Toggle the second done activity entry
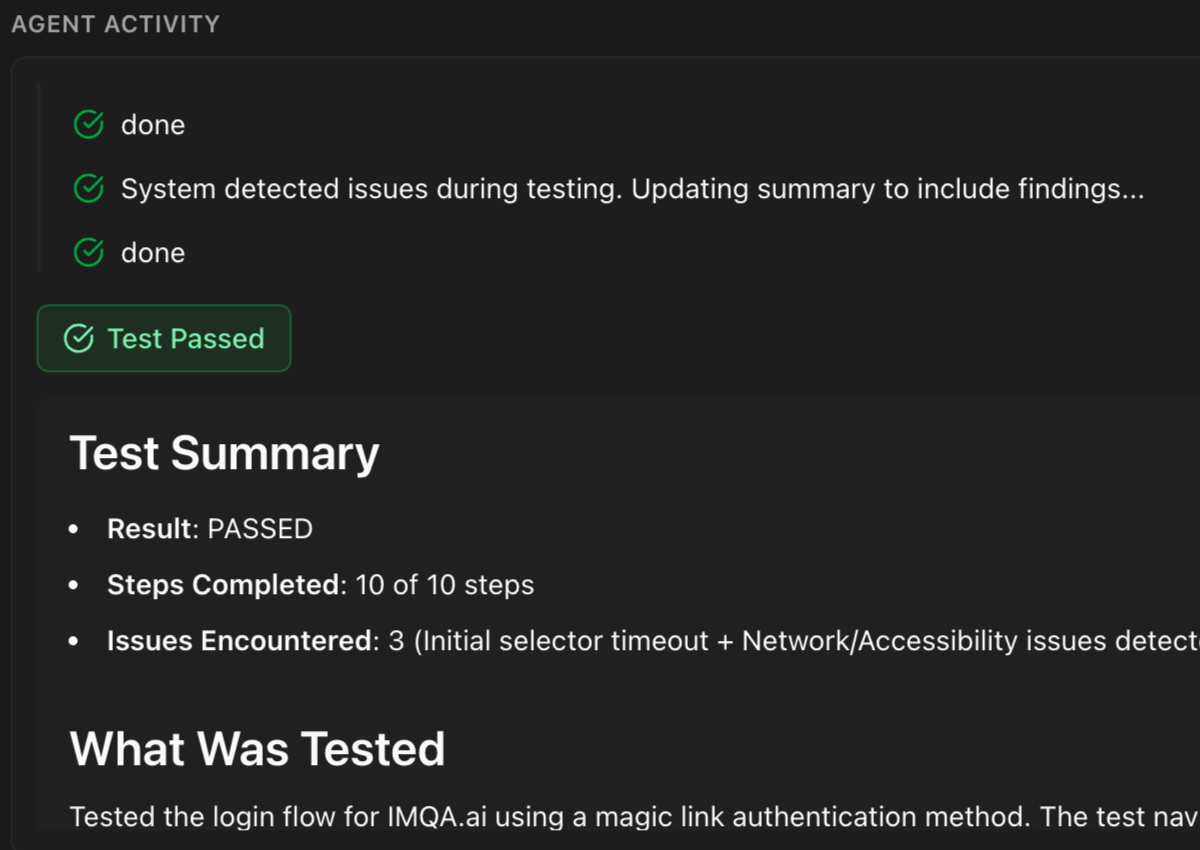Screen dimensions: 1200x850 coord(153,252)
